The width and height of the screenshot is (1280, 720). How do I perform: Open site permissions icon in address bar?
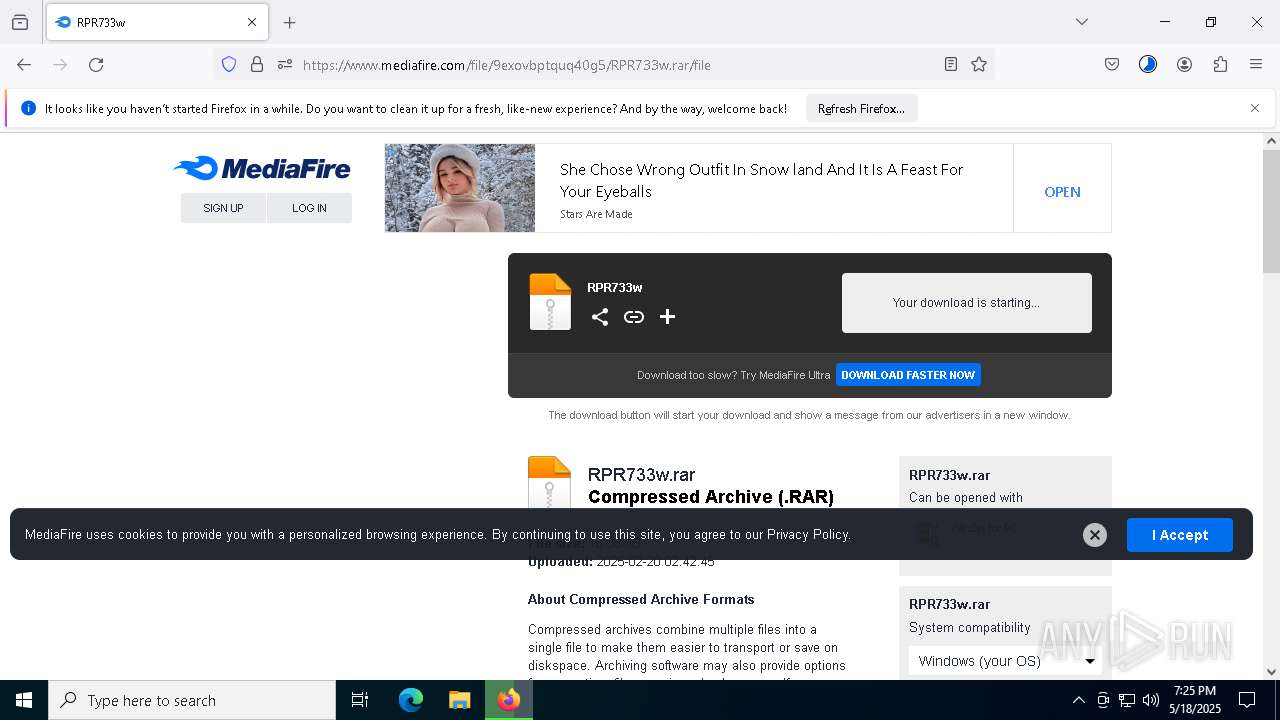[285, 64]
